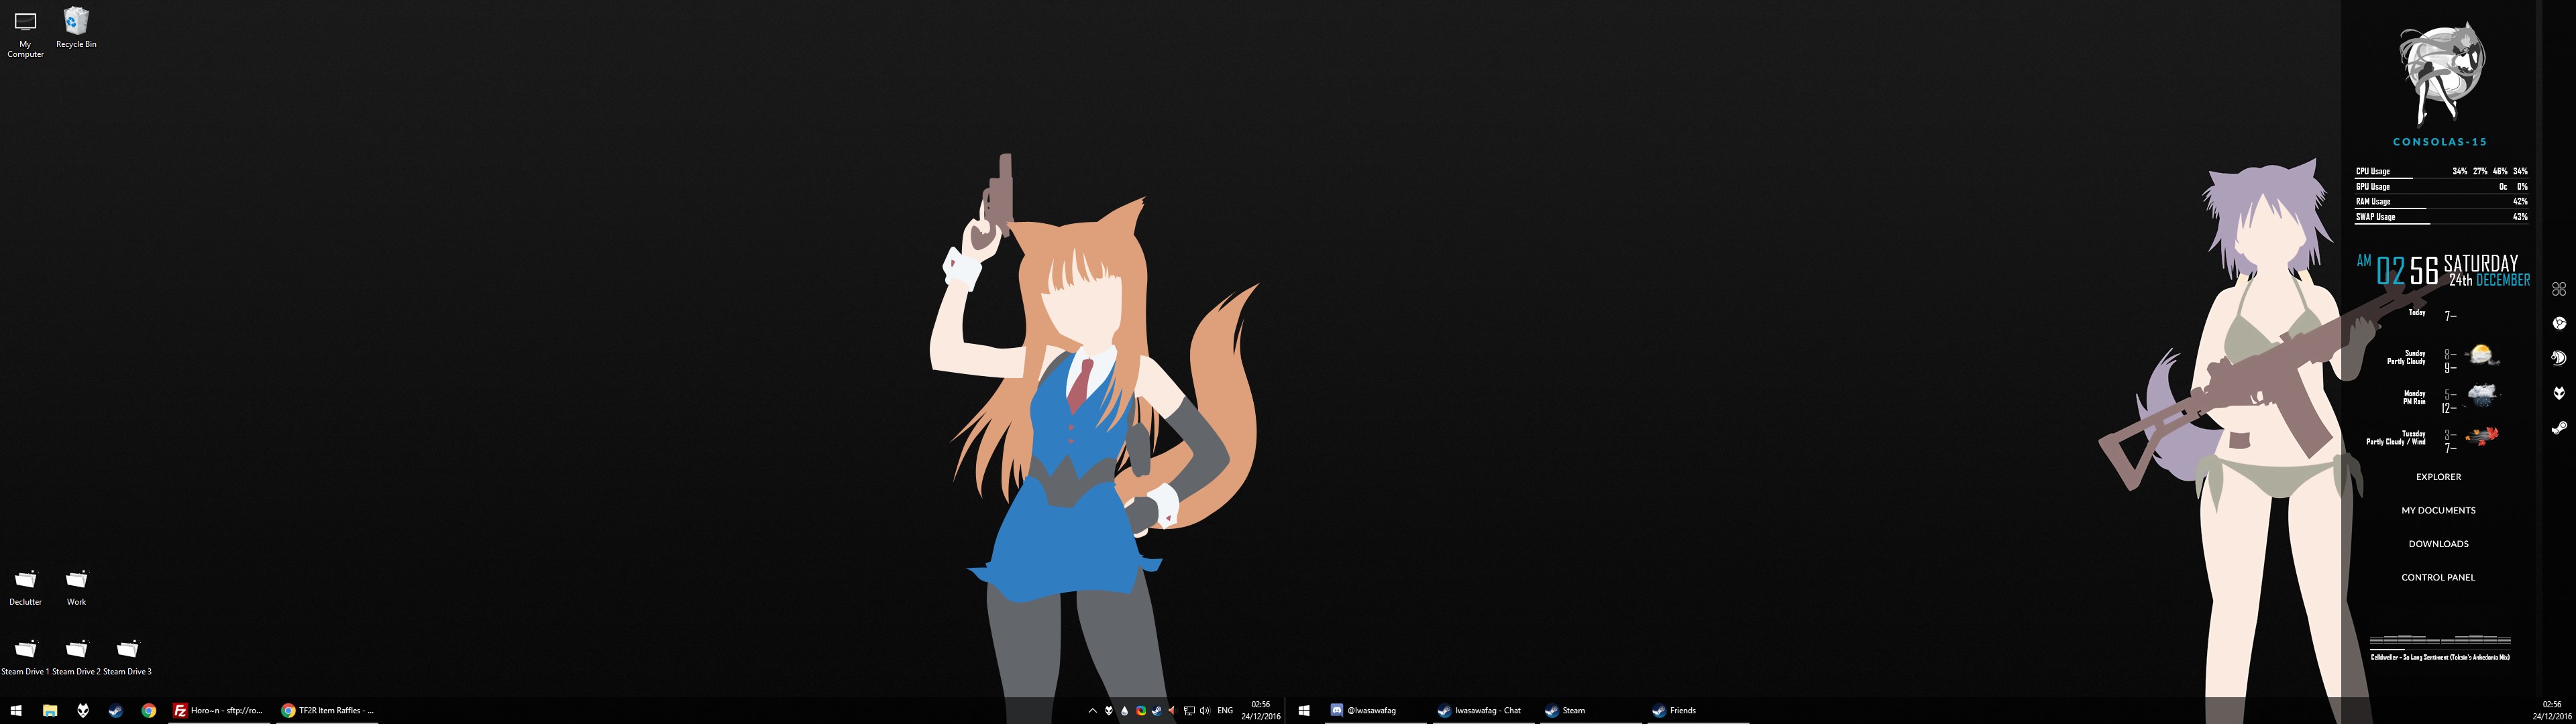This screenshot has height=724, width=2576.
Task: Open pinned Steam icon on left taskbar
Action: point(116,711)
